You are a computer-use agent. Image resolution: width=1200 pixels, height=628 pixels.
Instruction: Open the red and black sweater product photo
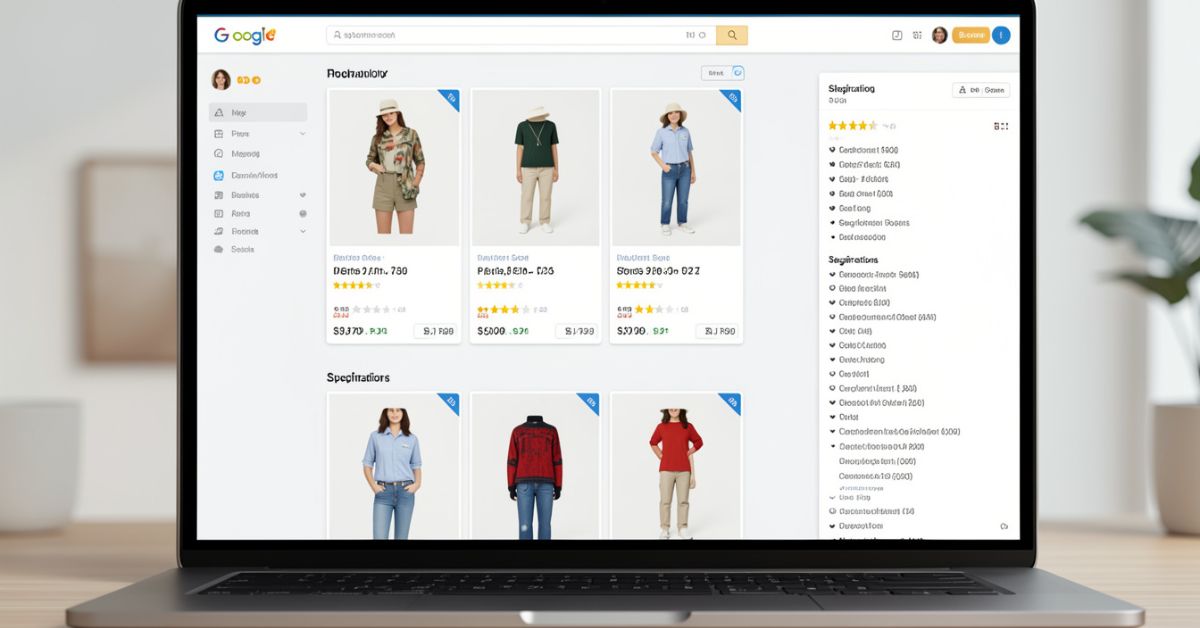(x=535, y=466)
